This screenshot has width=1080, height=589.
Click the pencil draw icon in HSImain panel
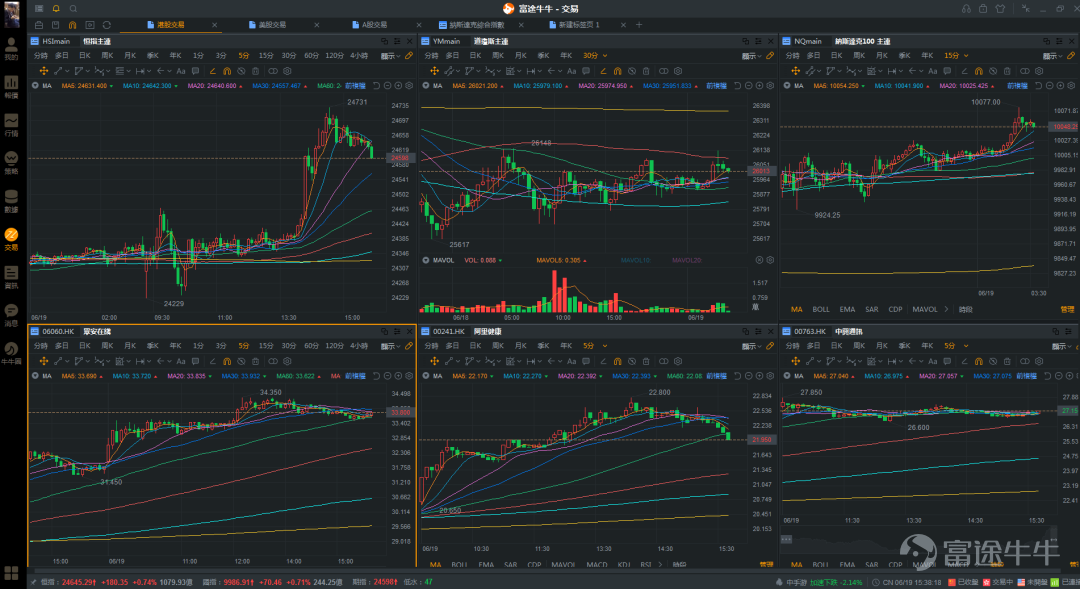pos(409,56)
